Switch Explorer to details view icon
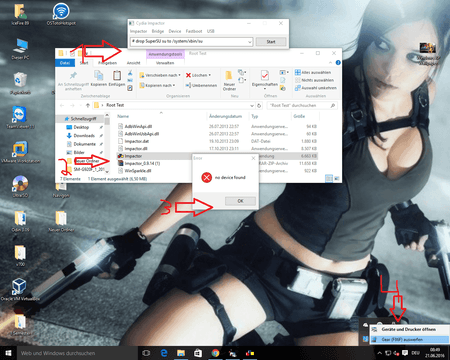 pos(329,179)
